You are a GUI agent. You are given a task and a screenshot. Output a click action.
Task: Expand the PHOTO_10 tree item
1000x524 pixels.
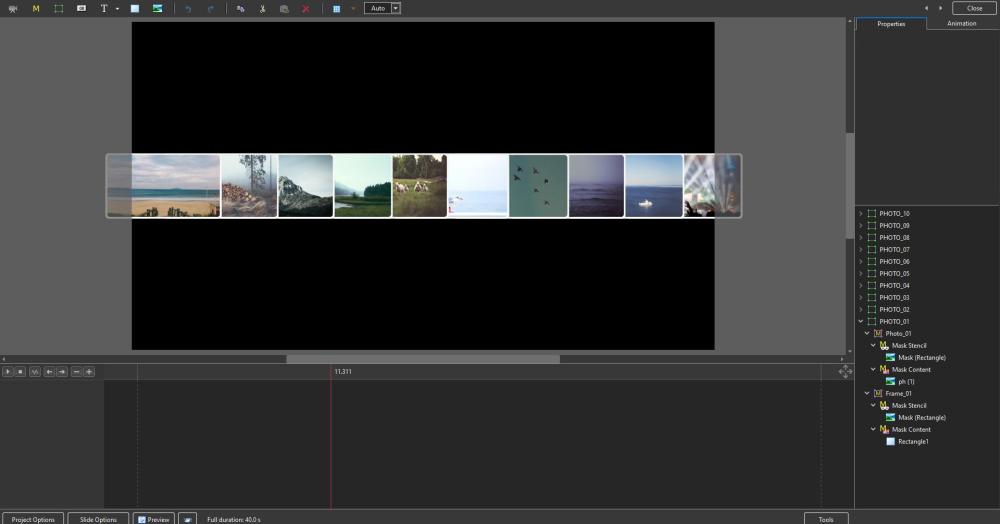(x=860, y=214)
